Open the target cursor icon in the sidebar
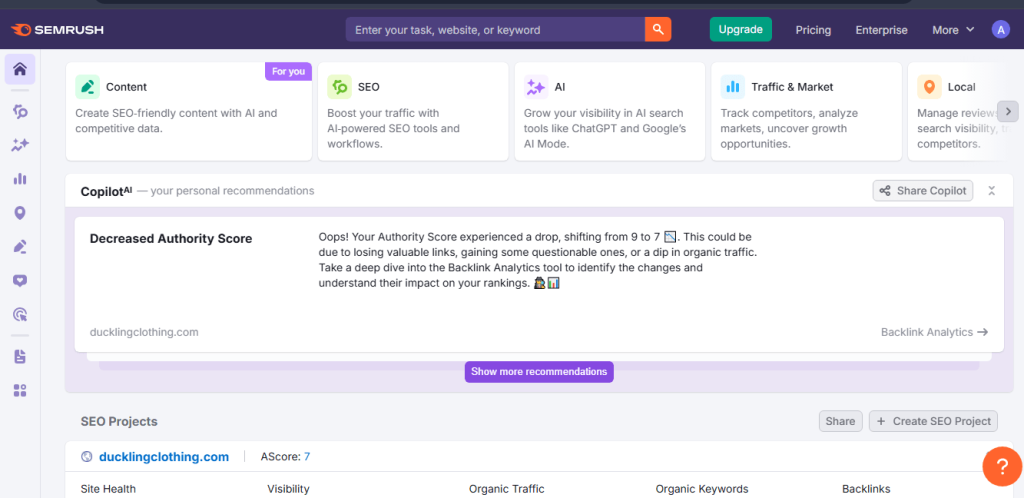 click(20, 315)
